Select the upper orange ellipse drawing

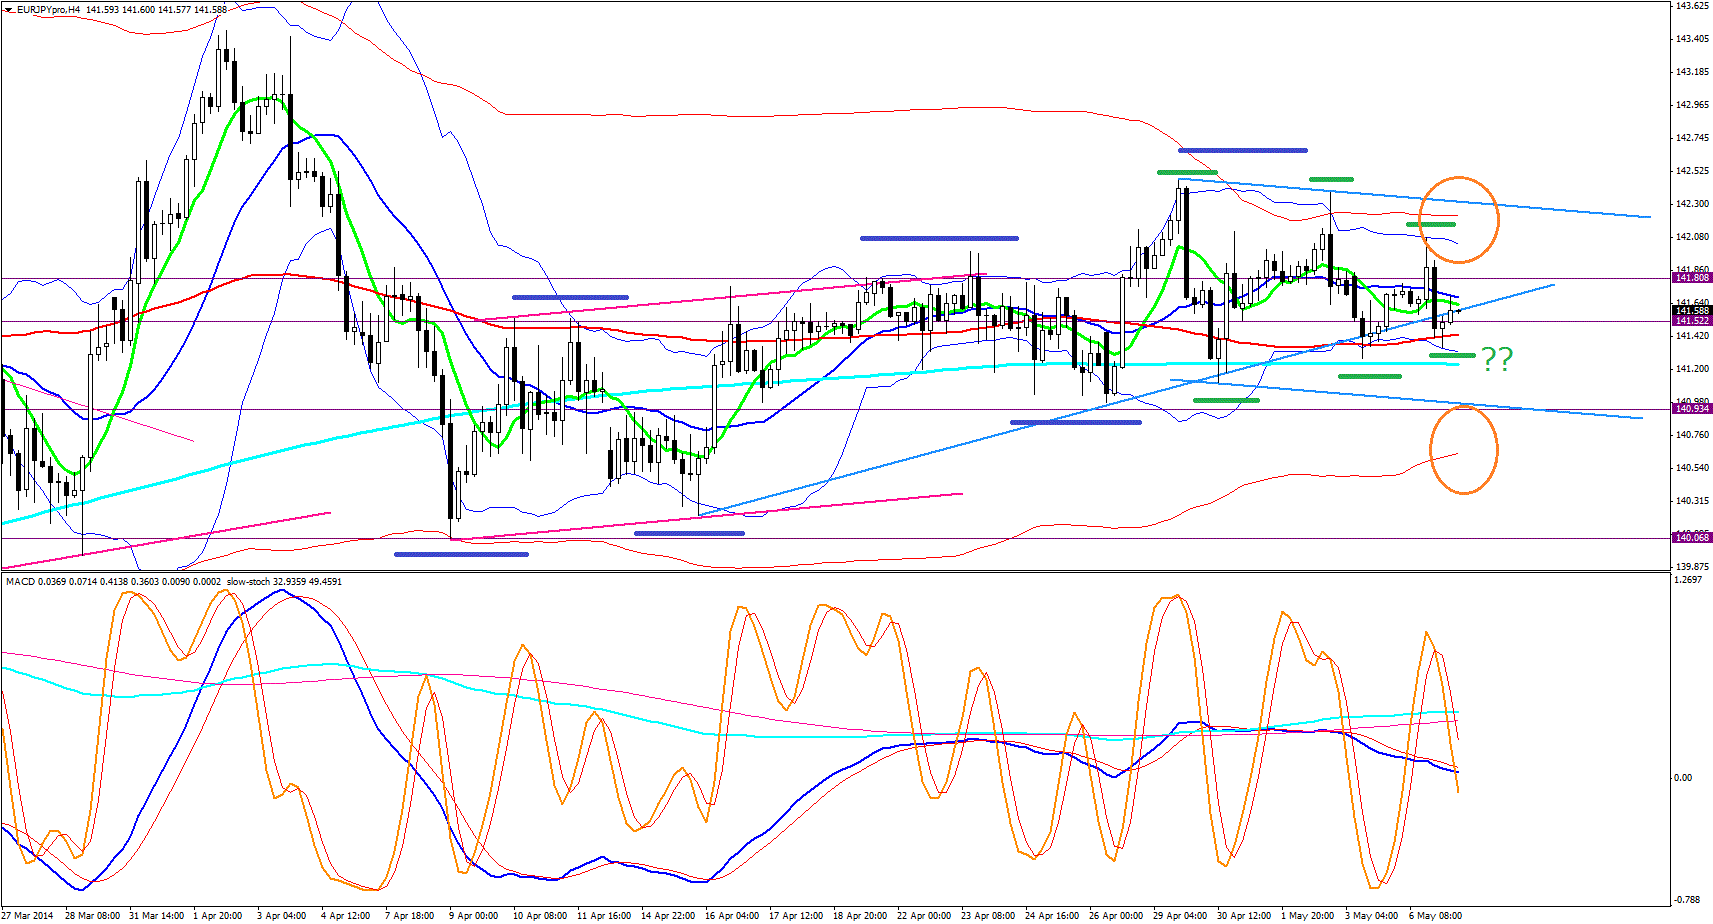point(1459,220)
